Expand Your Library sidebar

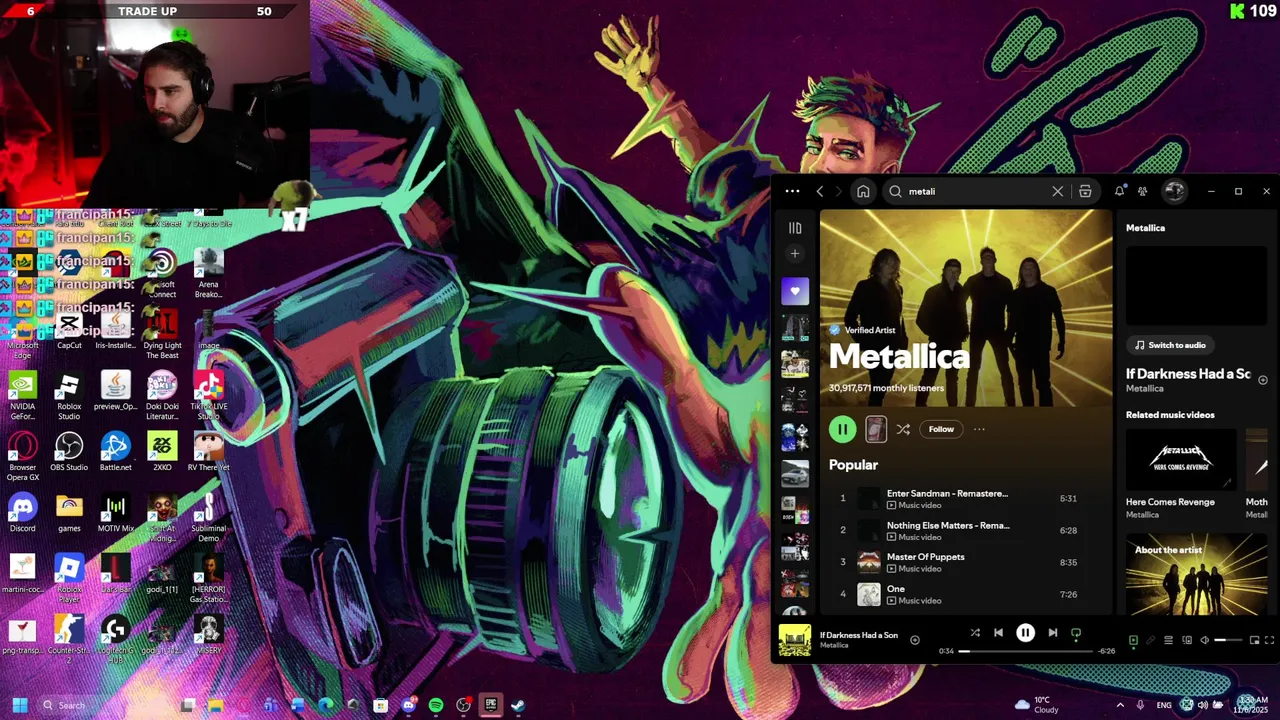point(795,228)
